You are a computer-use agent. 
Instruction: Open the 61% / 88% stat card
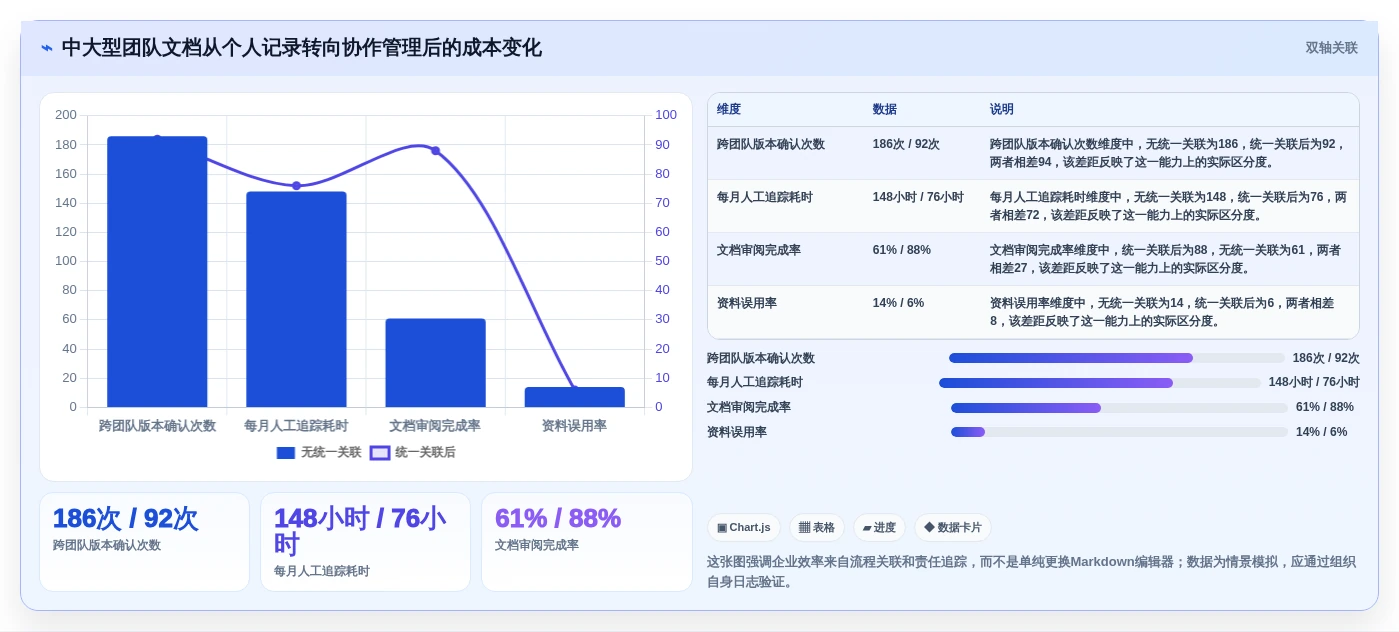coord(586,542)
